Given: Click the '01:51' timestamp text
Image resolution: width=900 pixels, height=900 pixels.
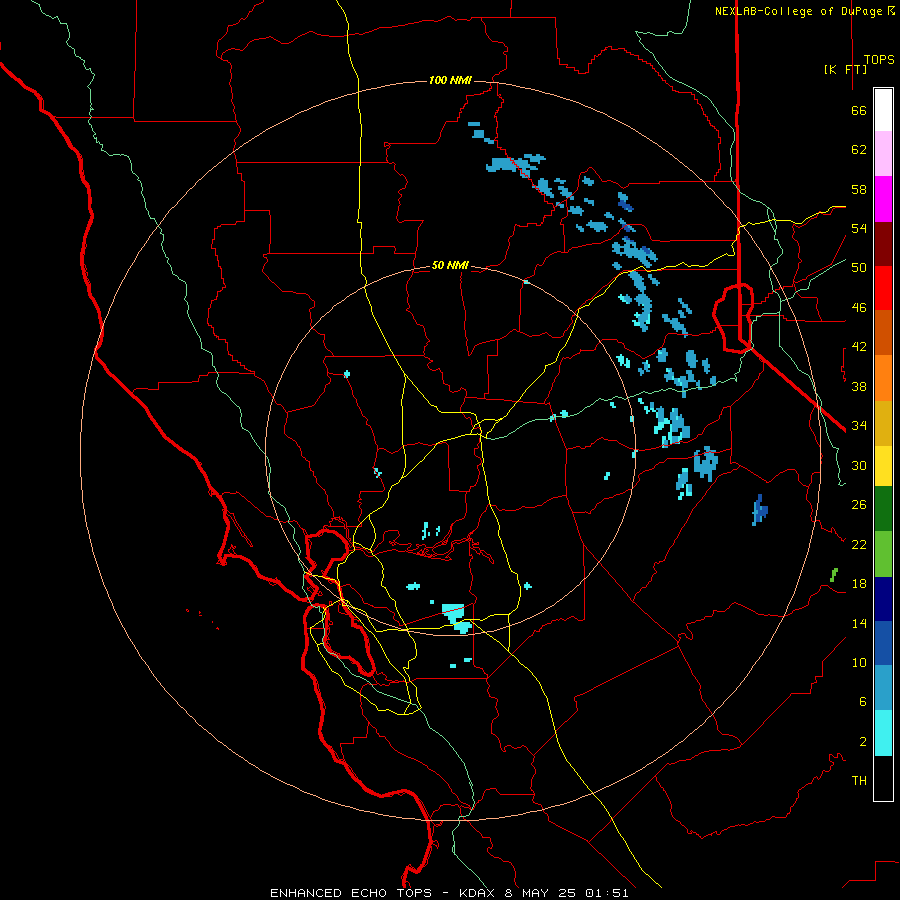Looking at the screenshot, I should pos(607,893).
